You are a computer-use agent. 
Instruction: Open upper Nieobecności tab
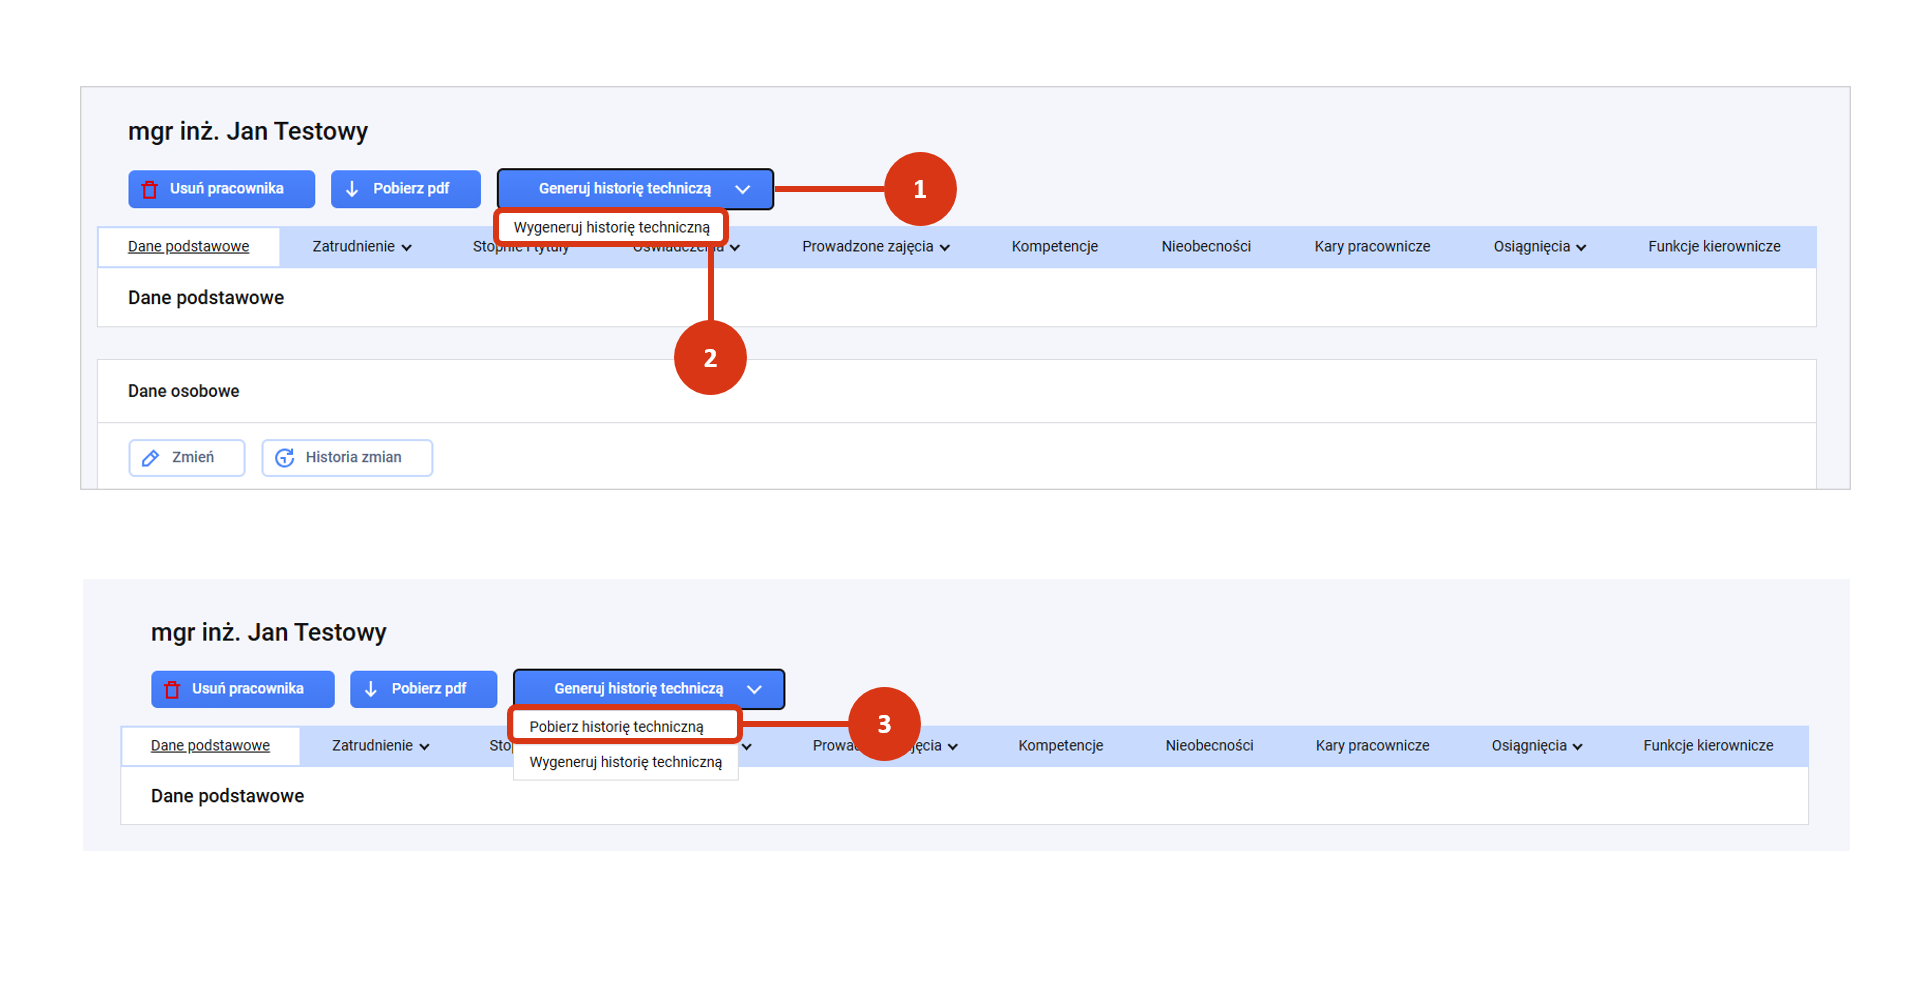tap(1206, 247)
